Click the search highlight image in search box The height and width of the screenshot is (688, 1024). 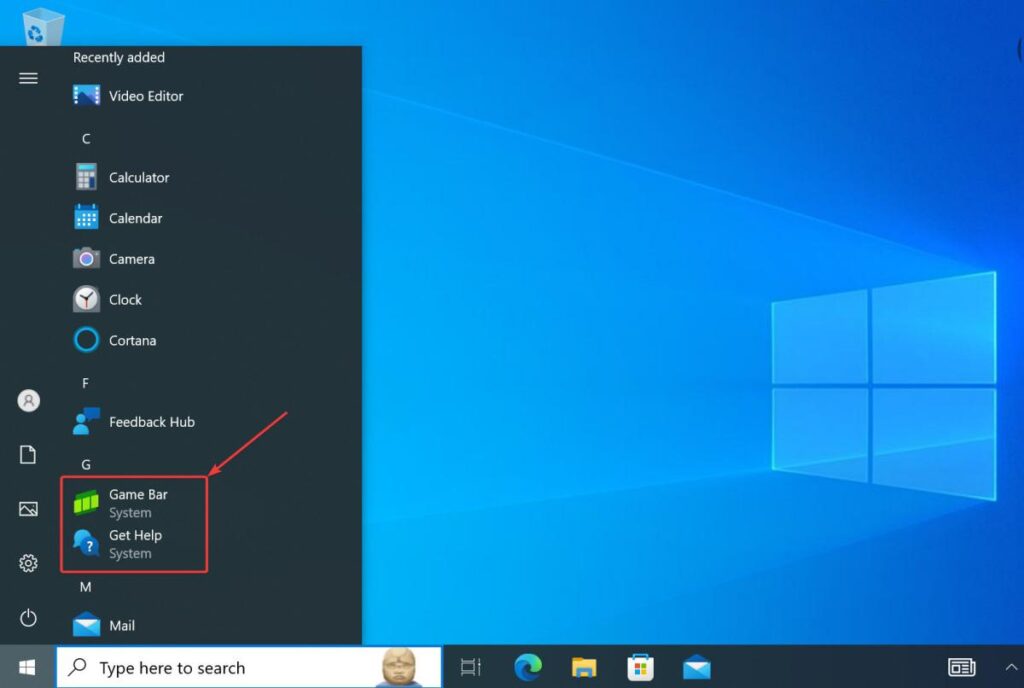(x=400, y=667)
